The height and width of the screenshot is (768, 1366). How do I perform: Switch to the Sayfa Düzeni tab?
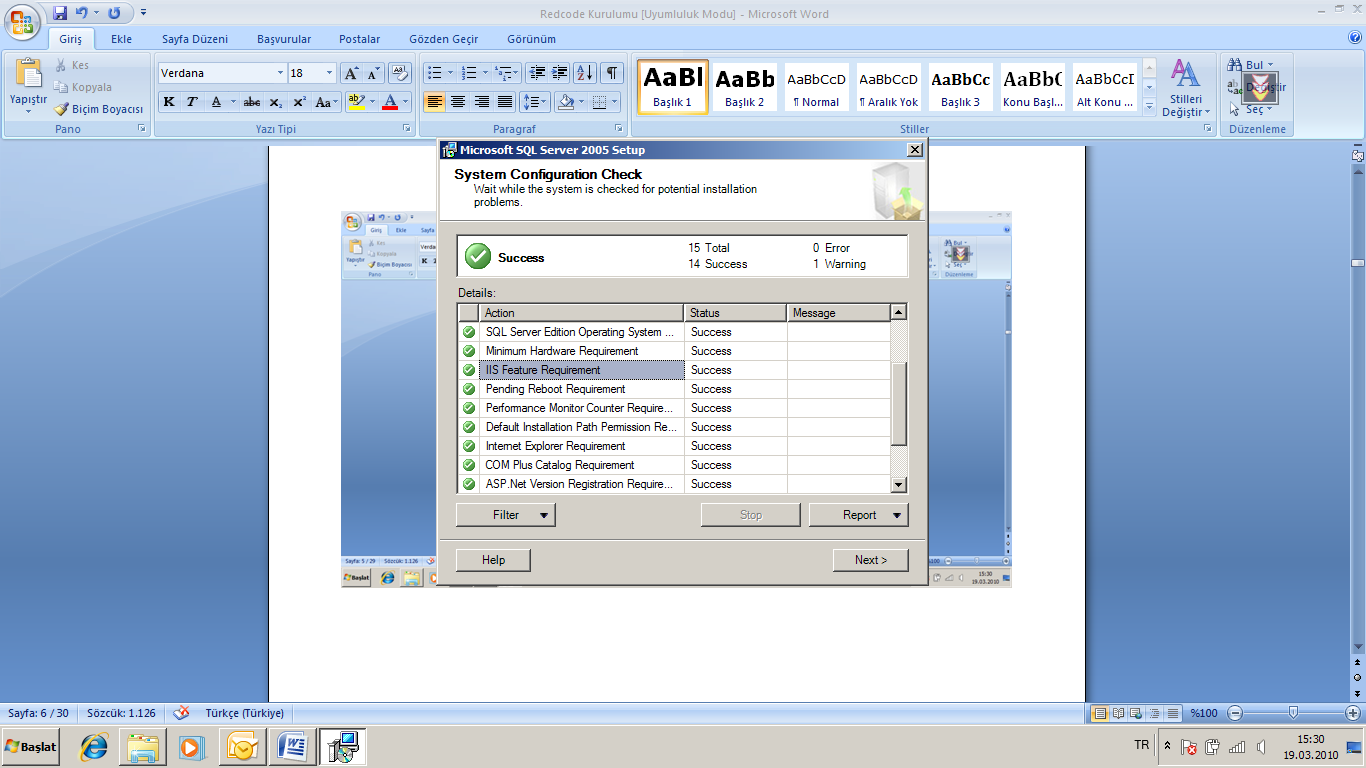195,39
